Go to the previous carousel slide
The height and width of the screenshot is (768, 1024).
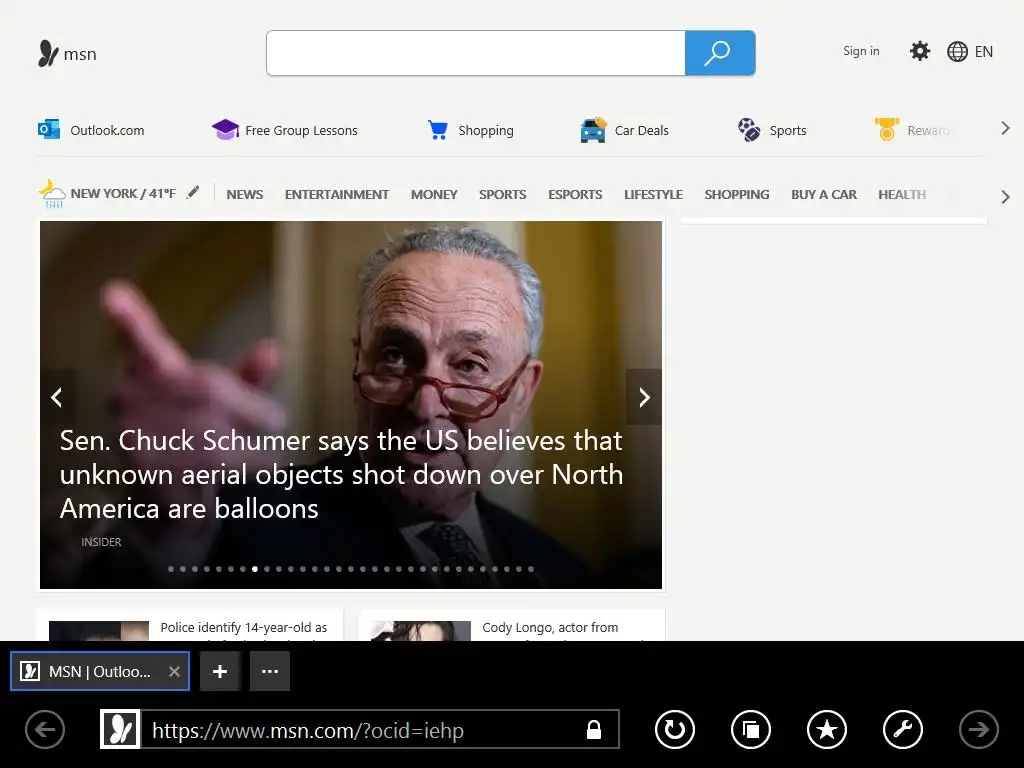57,397
